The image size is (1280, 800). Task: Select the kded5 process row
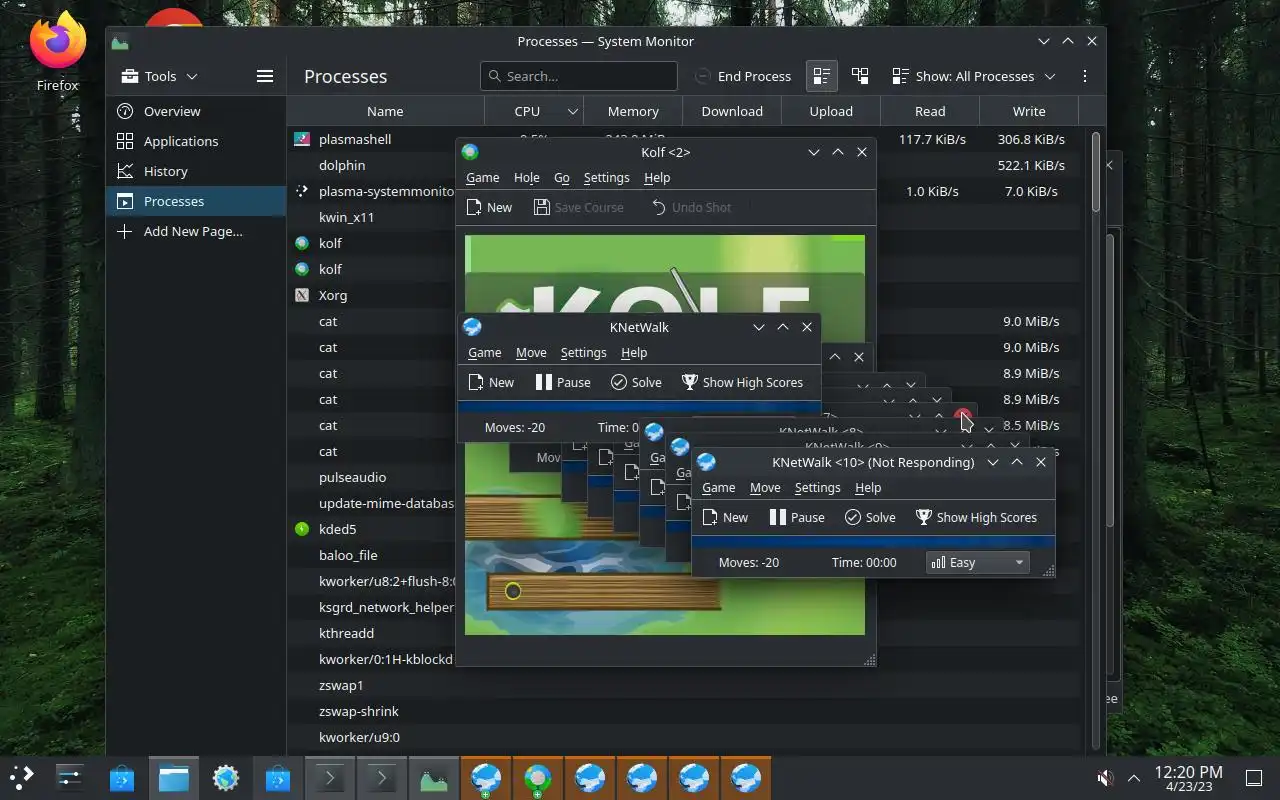pyautogui.click(x=685, y=529)
